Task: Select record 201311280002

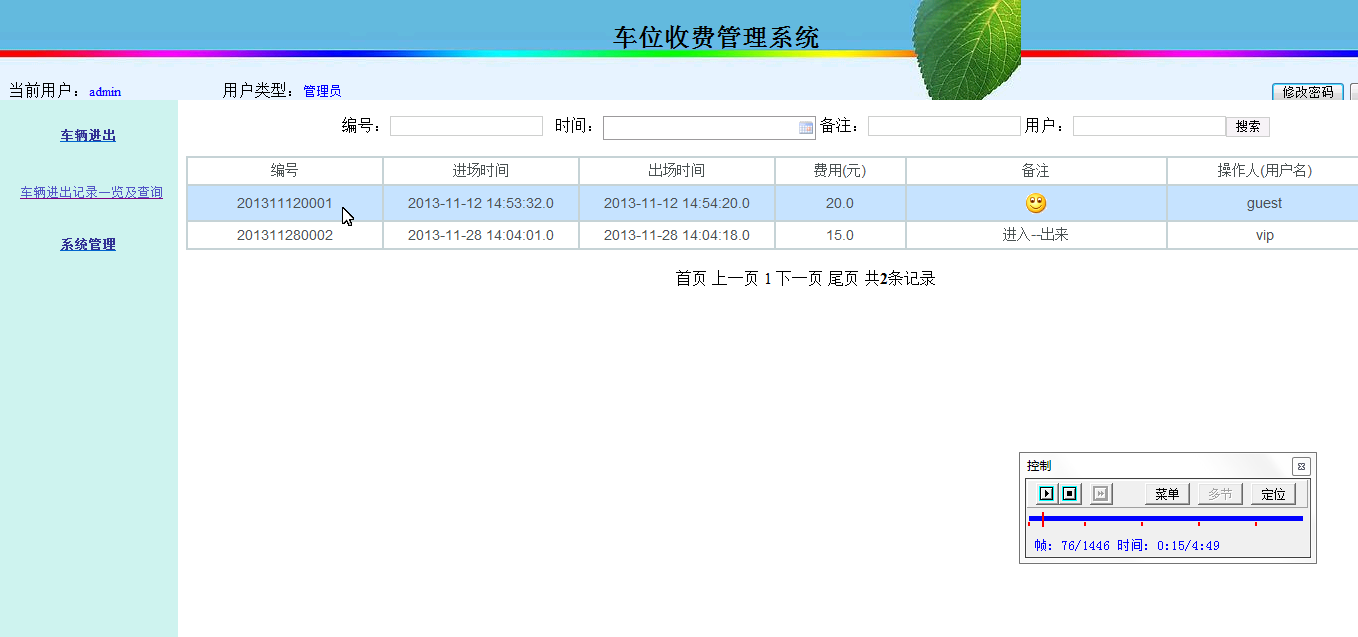Action: [x=285, y=235]
